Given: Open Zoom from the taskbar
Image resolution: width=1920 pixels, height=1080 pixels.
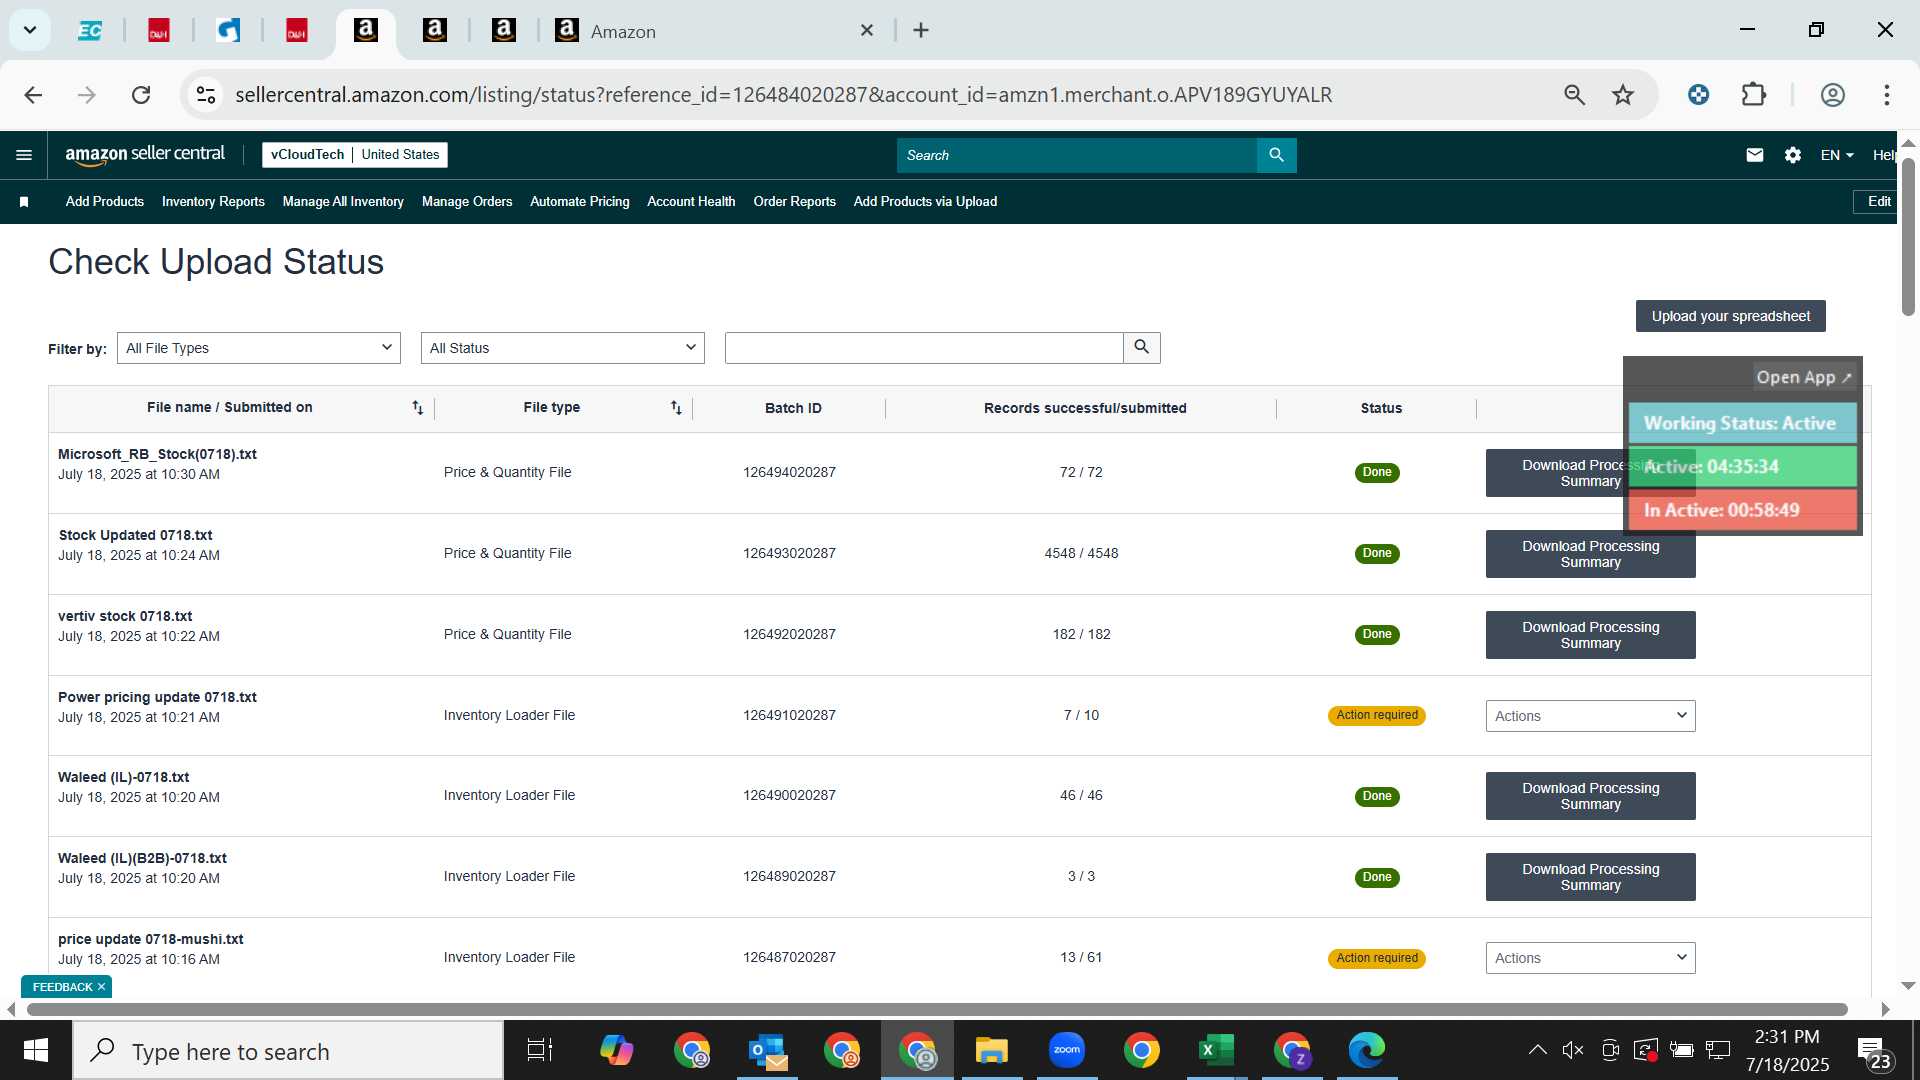Looking at the screenshot, I should 1066,1050.
